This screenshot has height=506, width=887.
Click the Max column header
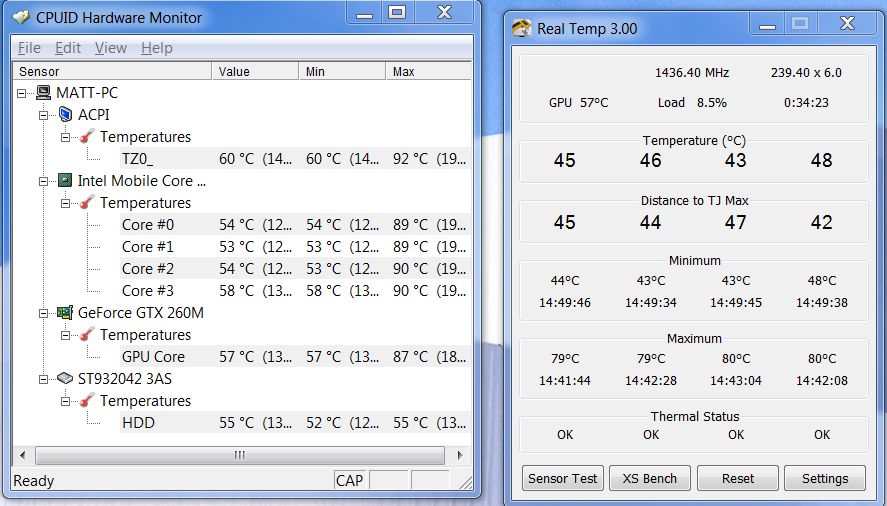(429, 71)
